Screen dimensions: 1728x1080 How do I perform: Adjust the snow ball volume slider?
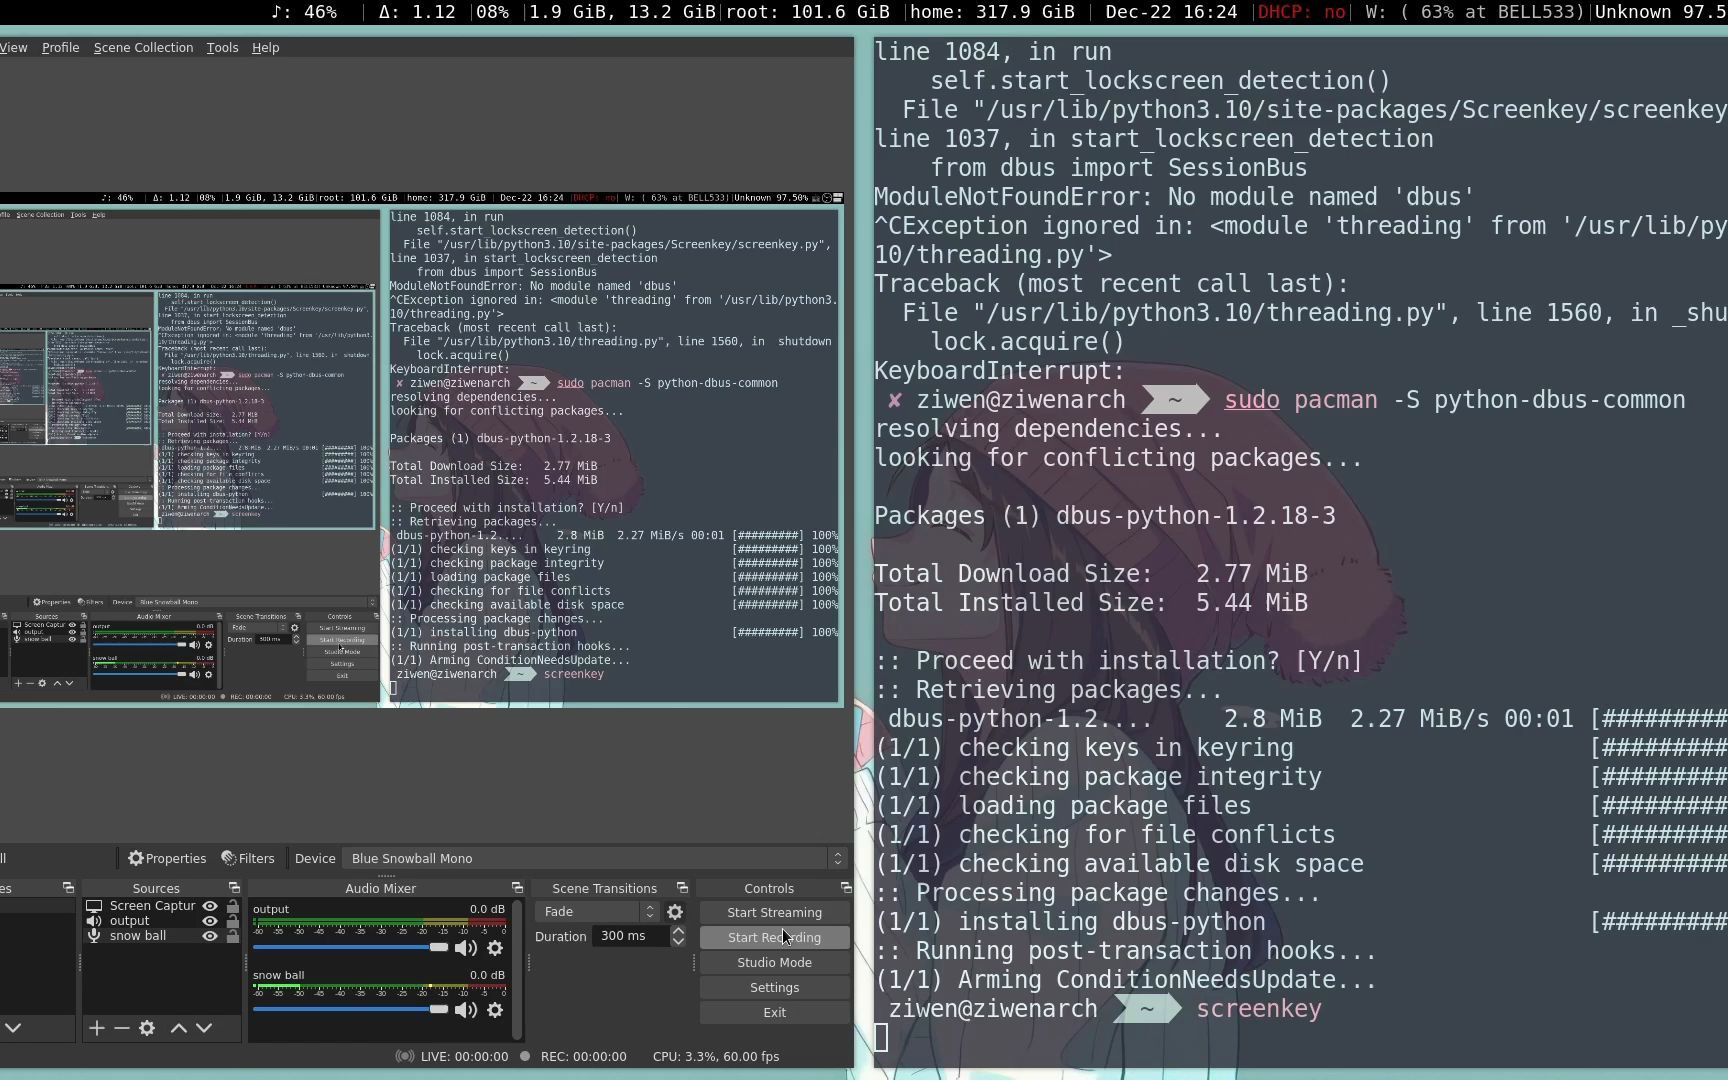point(350,1009)
